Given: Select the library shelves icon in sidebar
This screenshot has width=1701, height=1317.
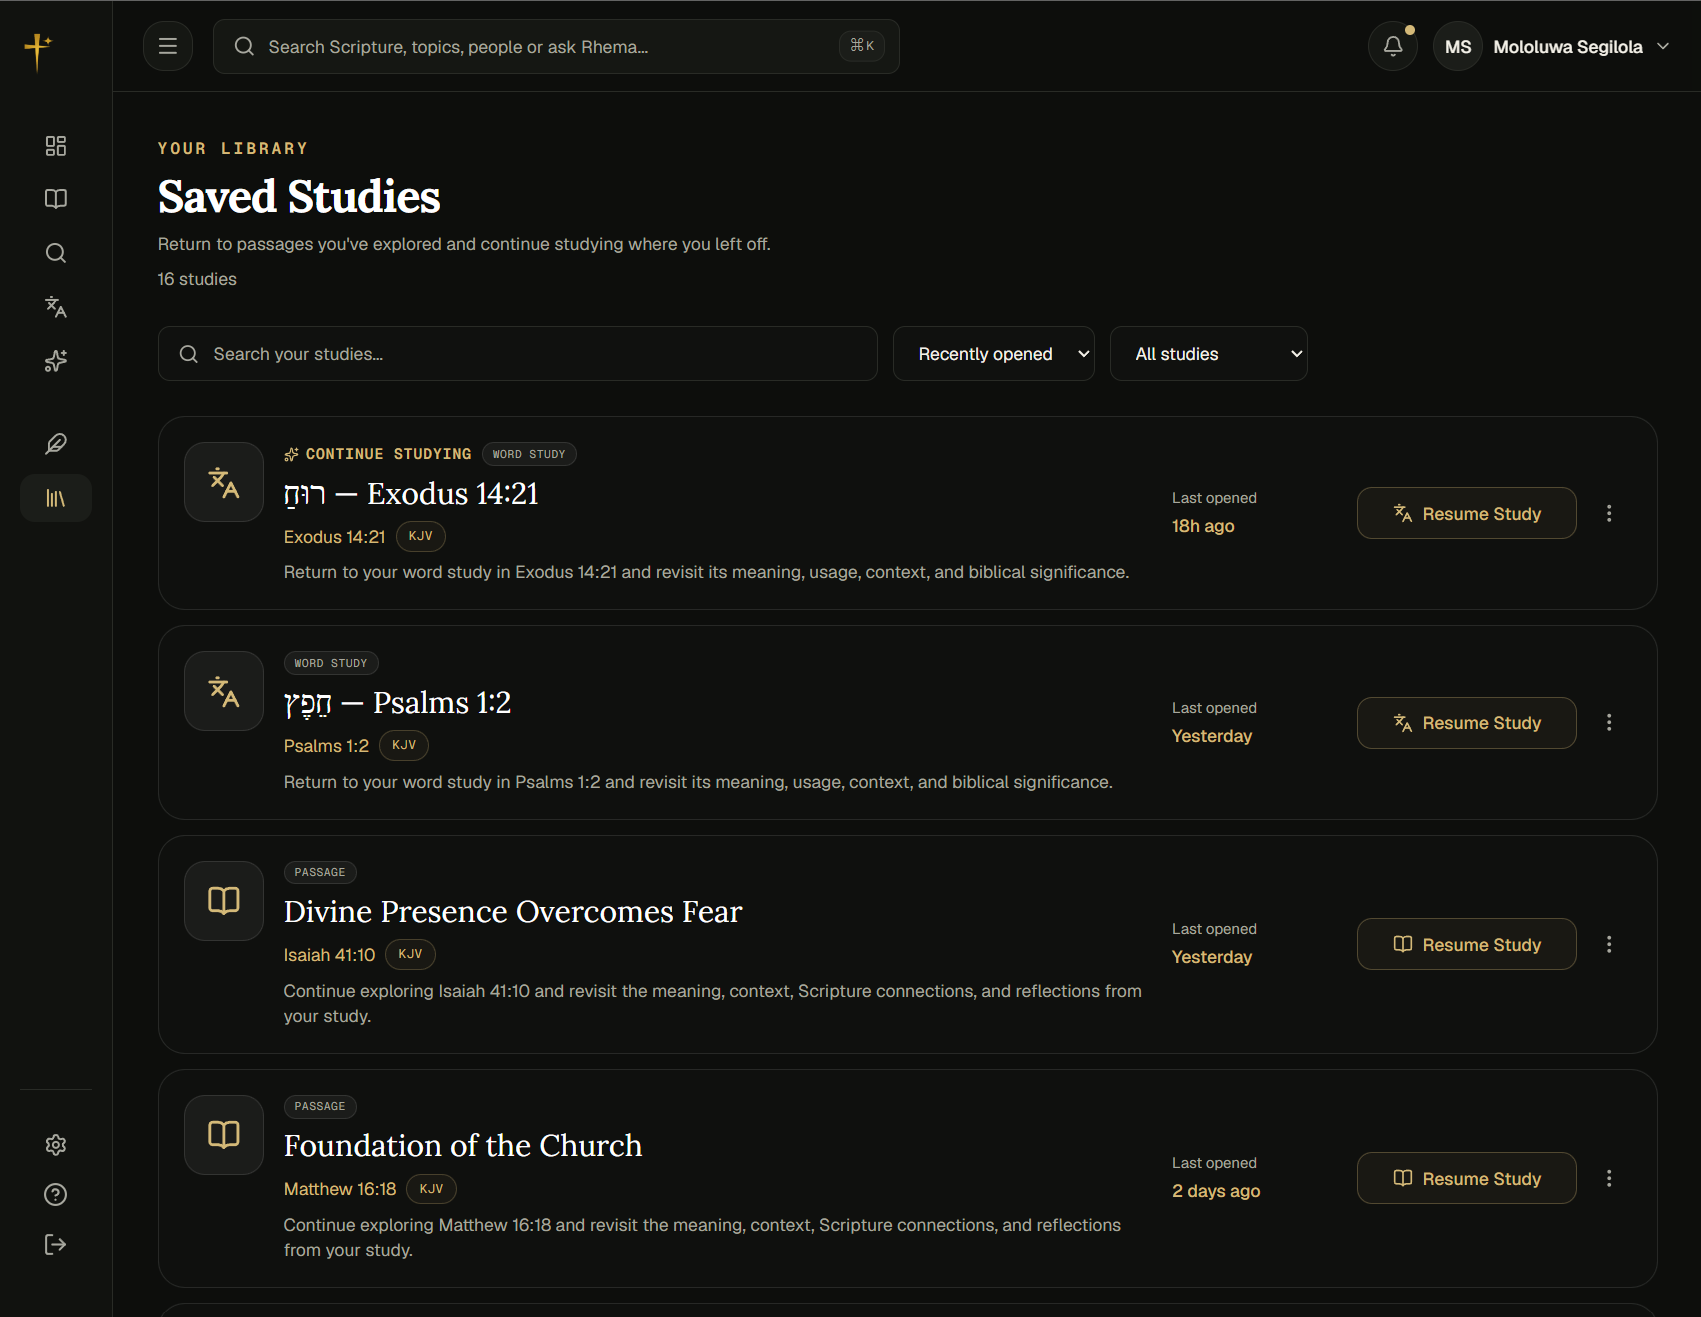Looking at the screenshot, I should coord(56,498).
